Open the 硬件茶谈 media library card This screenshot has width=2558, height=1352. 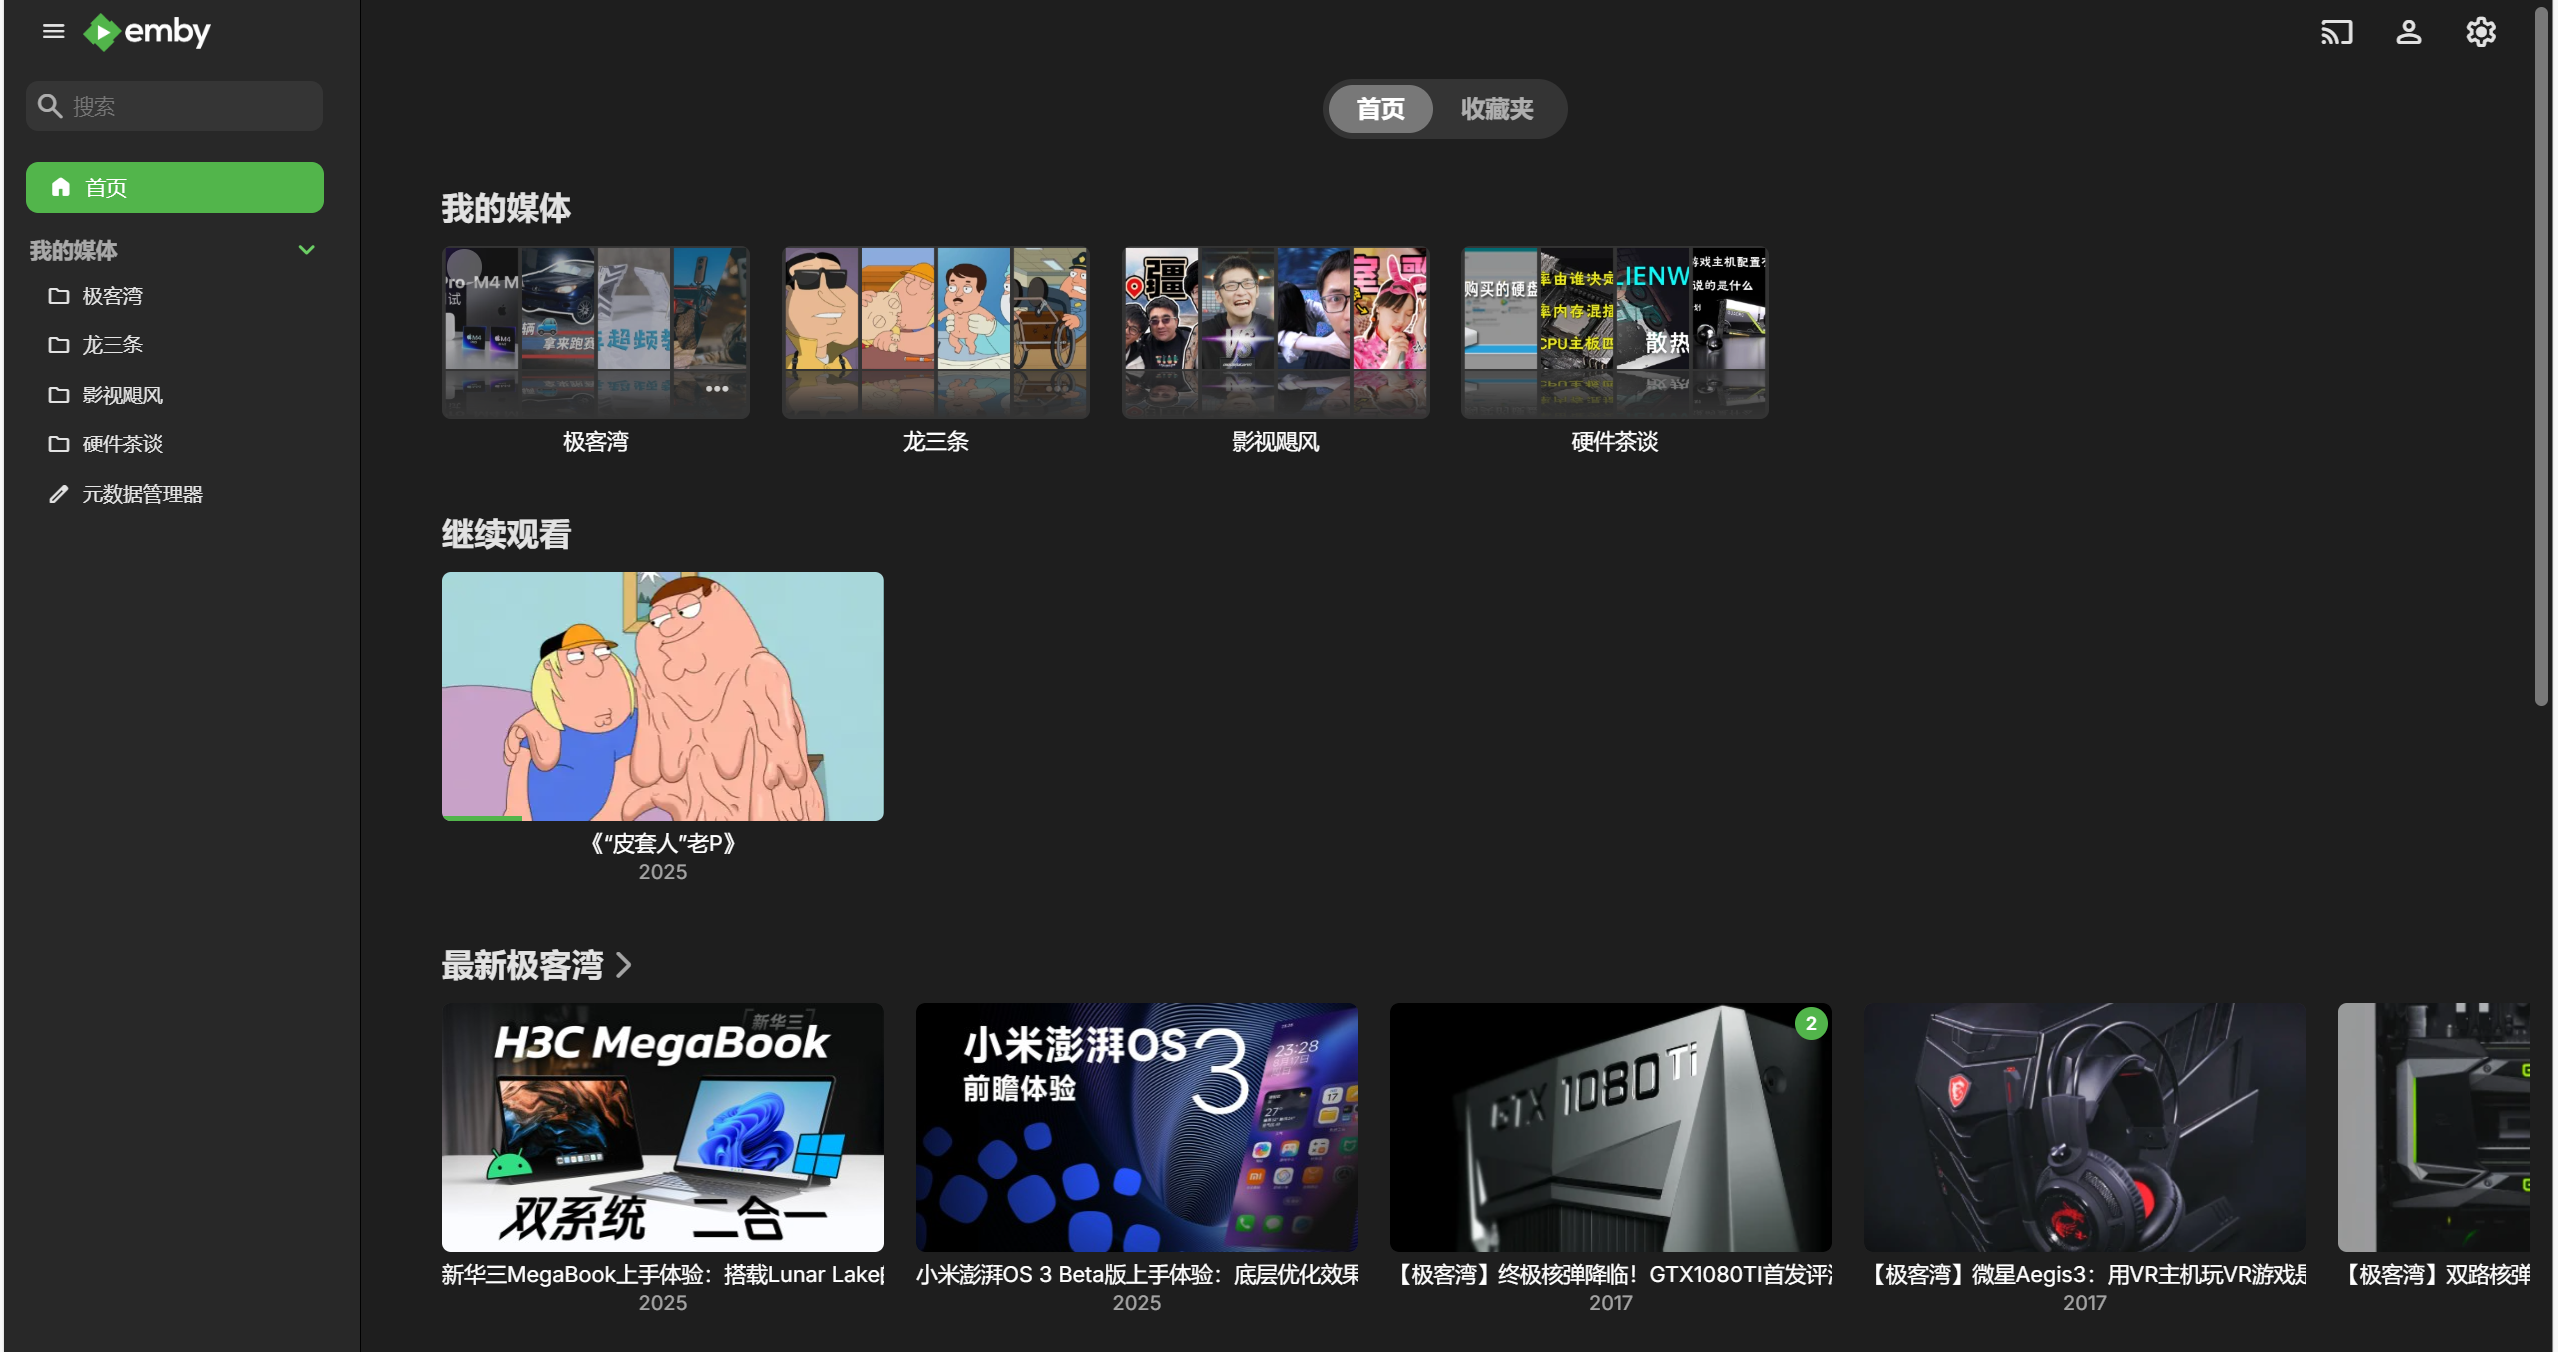tap(1615, 333)
